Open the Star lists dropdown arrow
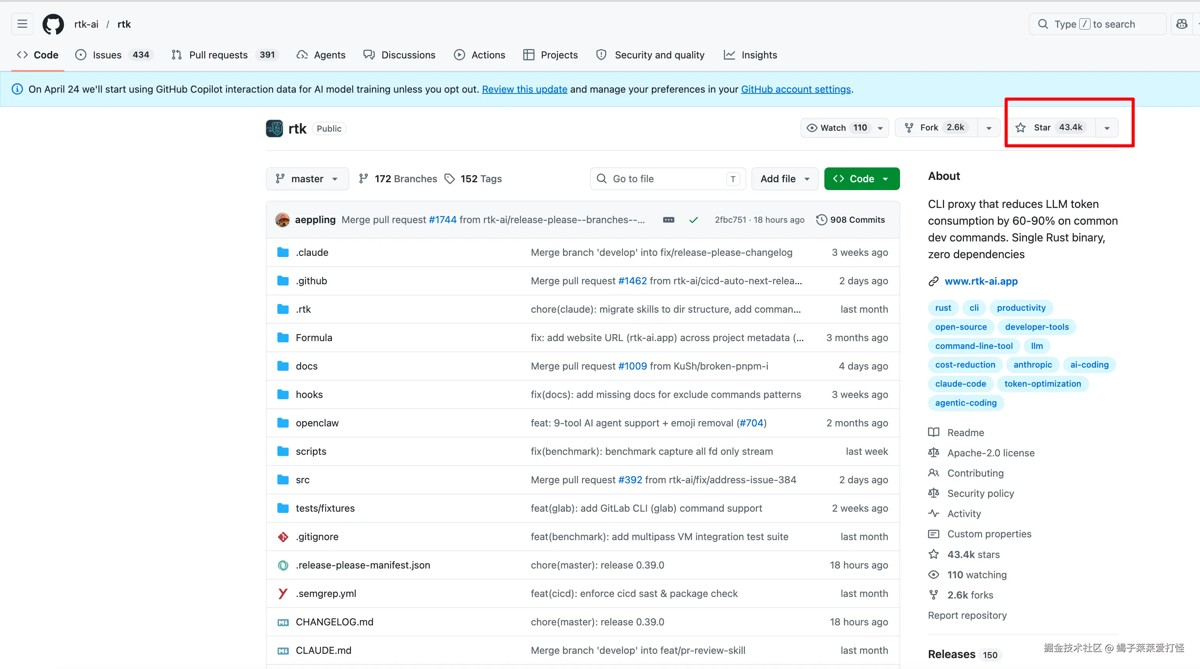The image size is (1200, 669). coord(1106,128)
